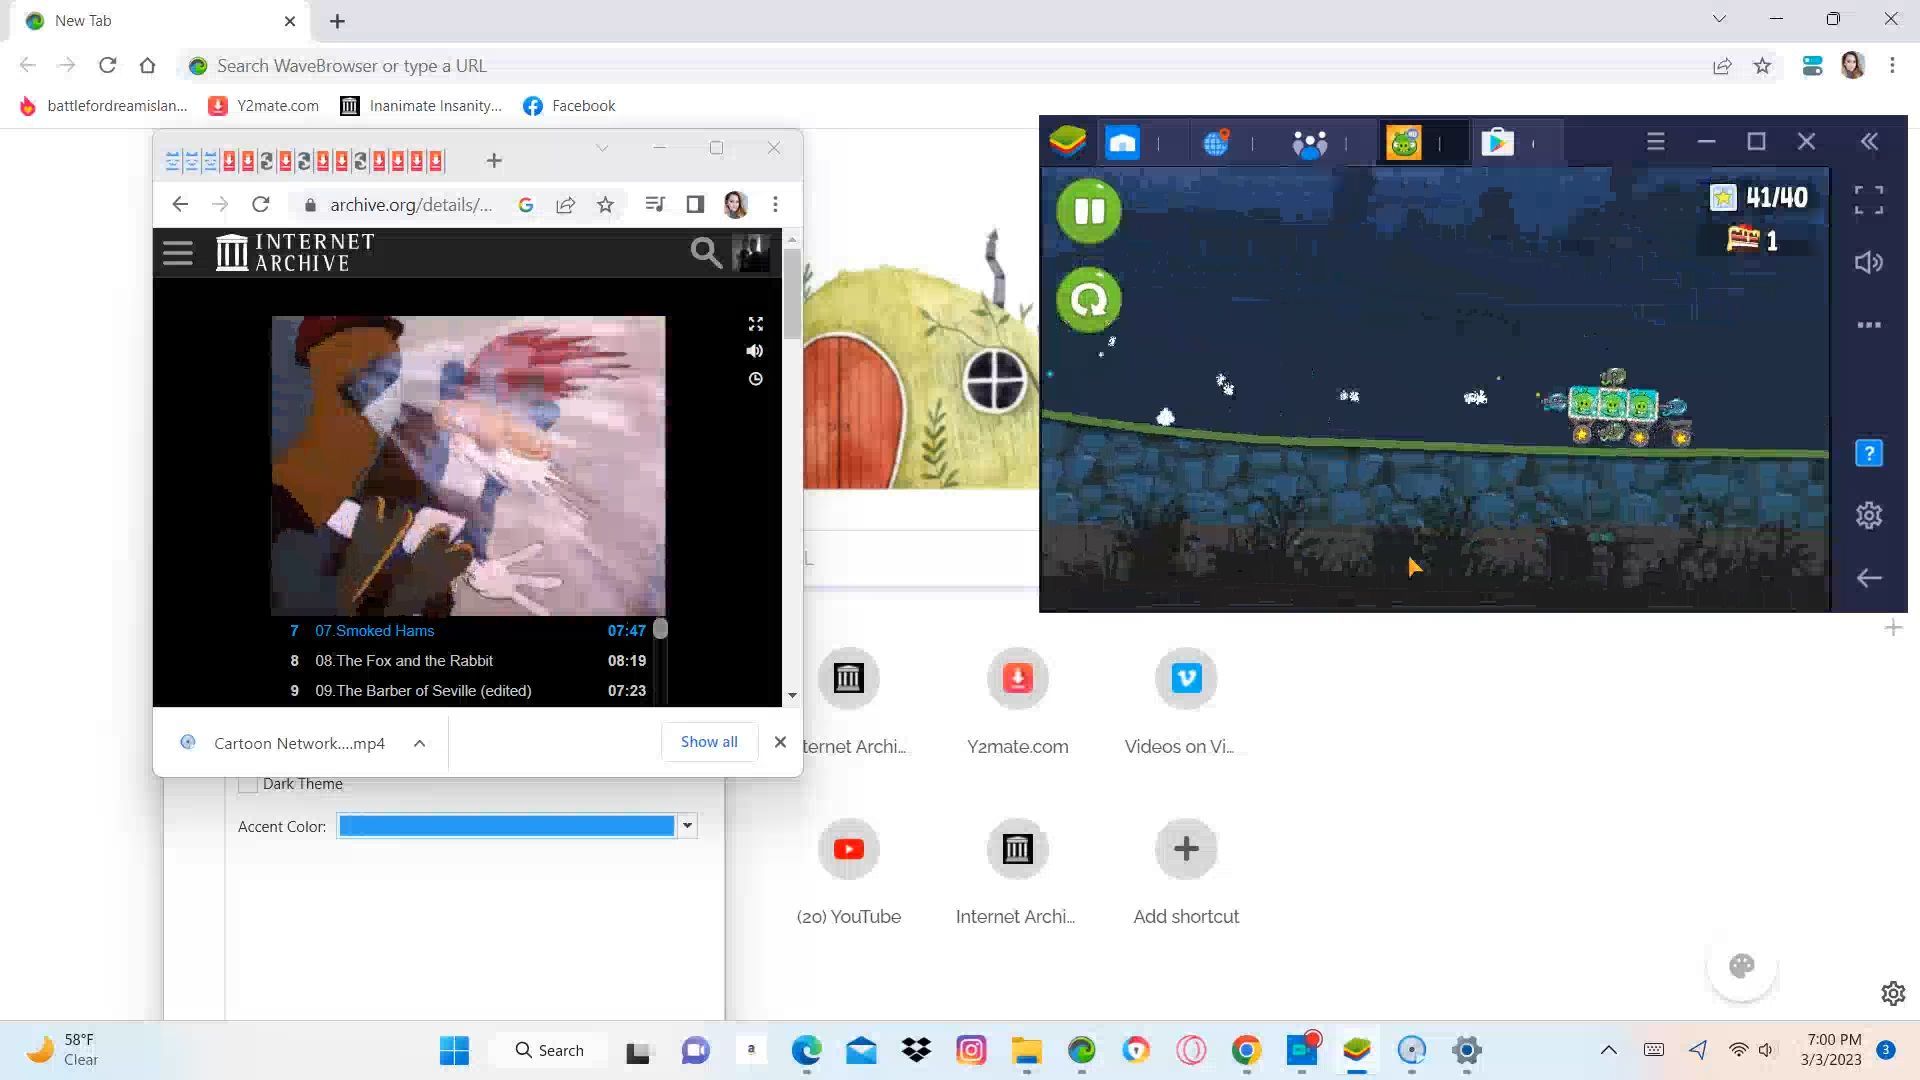This screenshot has height=1080, width=1920.
Task: Open Internet Archive hamburger menu
Action: [x=178, y=252]
